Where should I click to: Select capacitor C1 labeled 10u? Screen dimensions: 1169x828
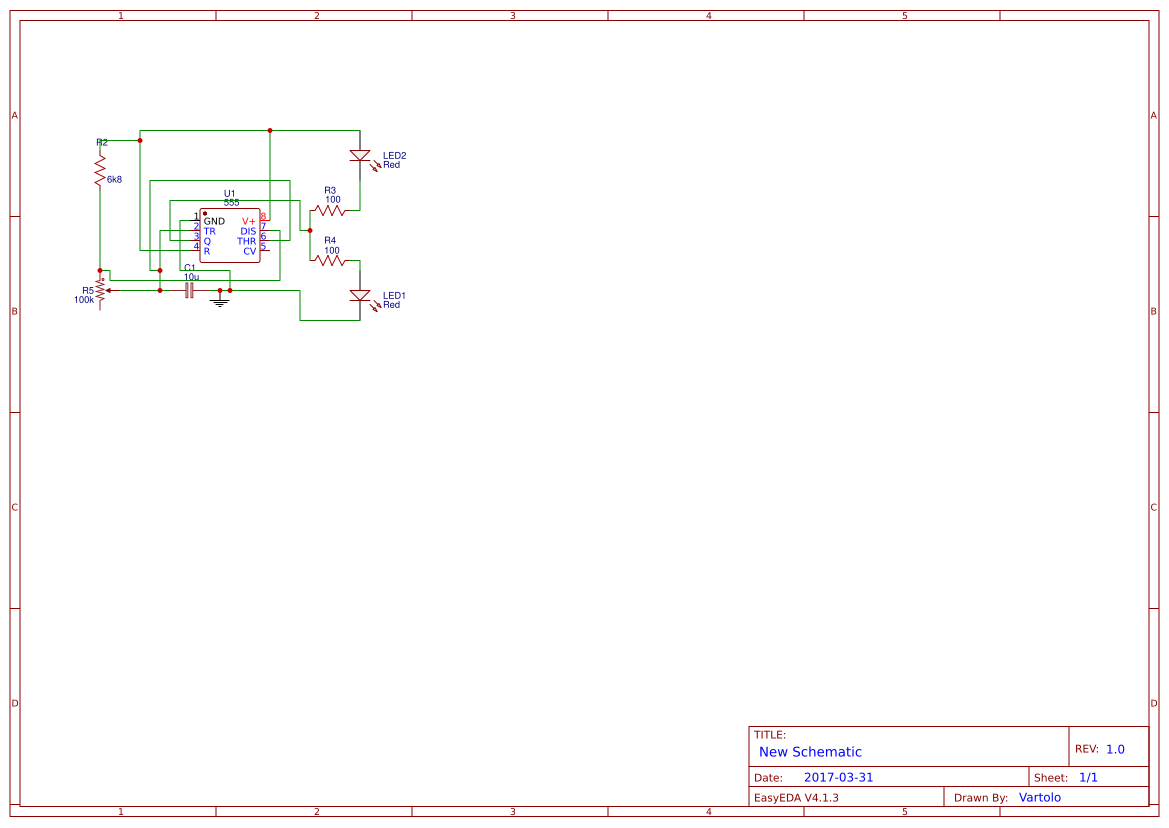point(190,290)
